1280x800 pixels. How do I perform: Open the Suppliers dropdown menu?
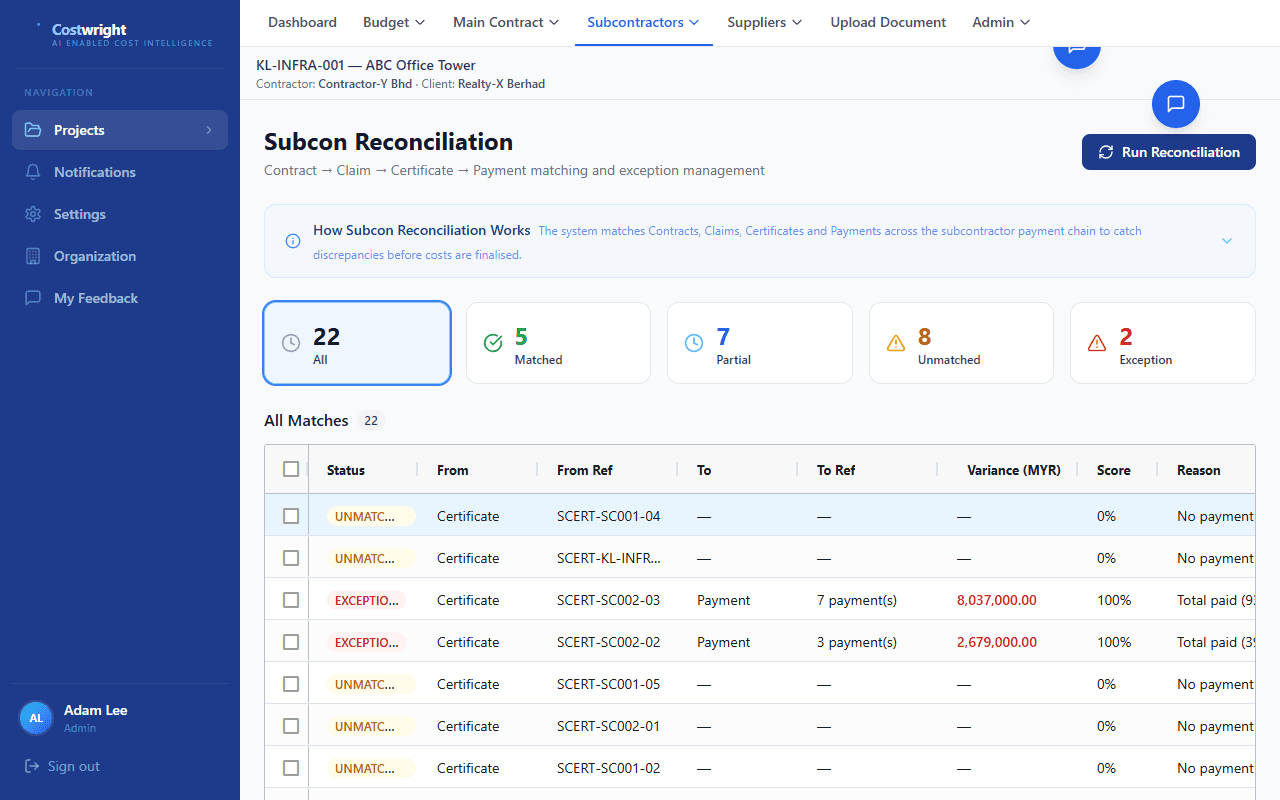pos(765,22)
